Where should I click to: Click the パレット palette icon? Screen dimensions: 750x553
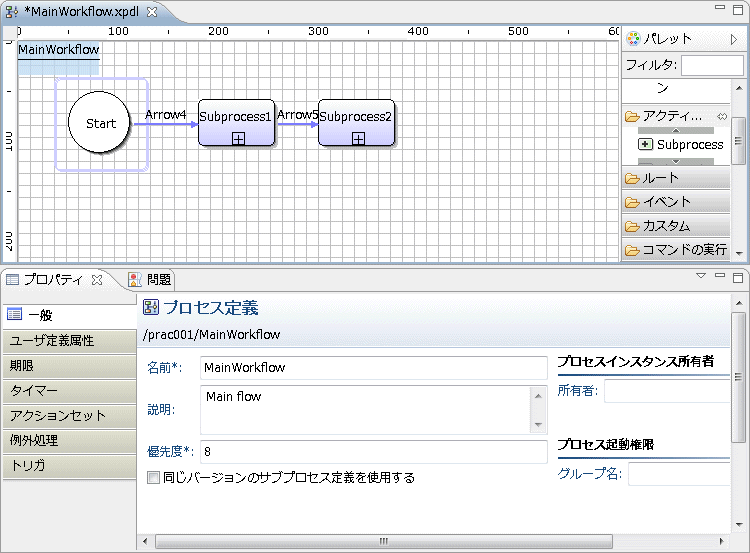pyautogui.click(x=633, y=39)
